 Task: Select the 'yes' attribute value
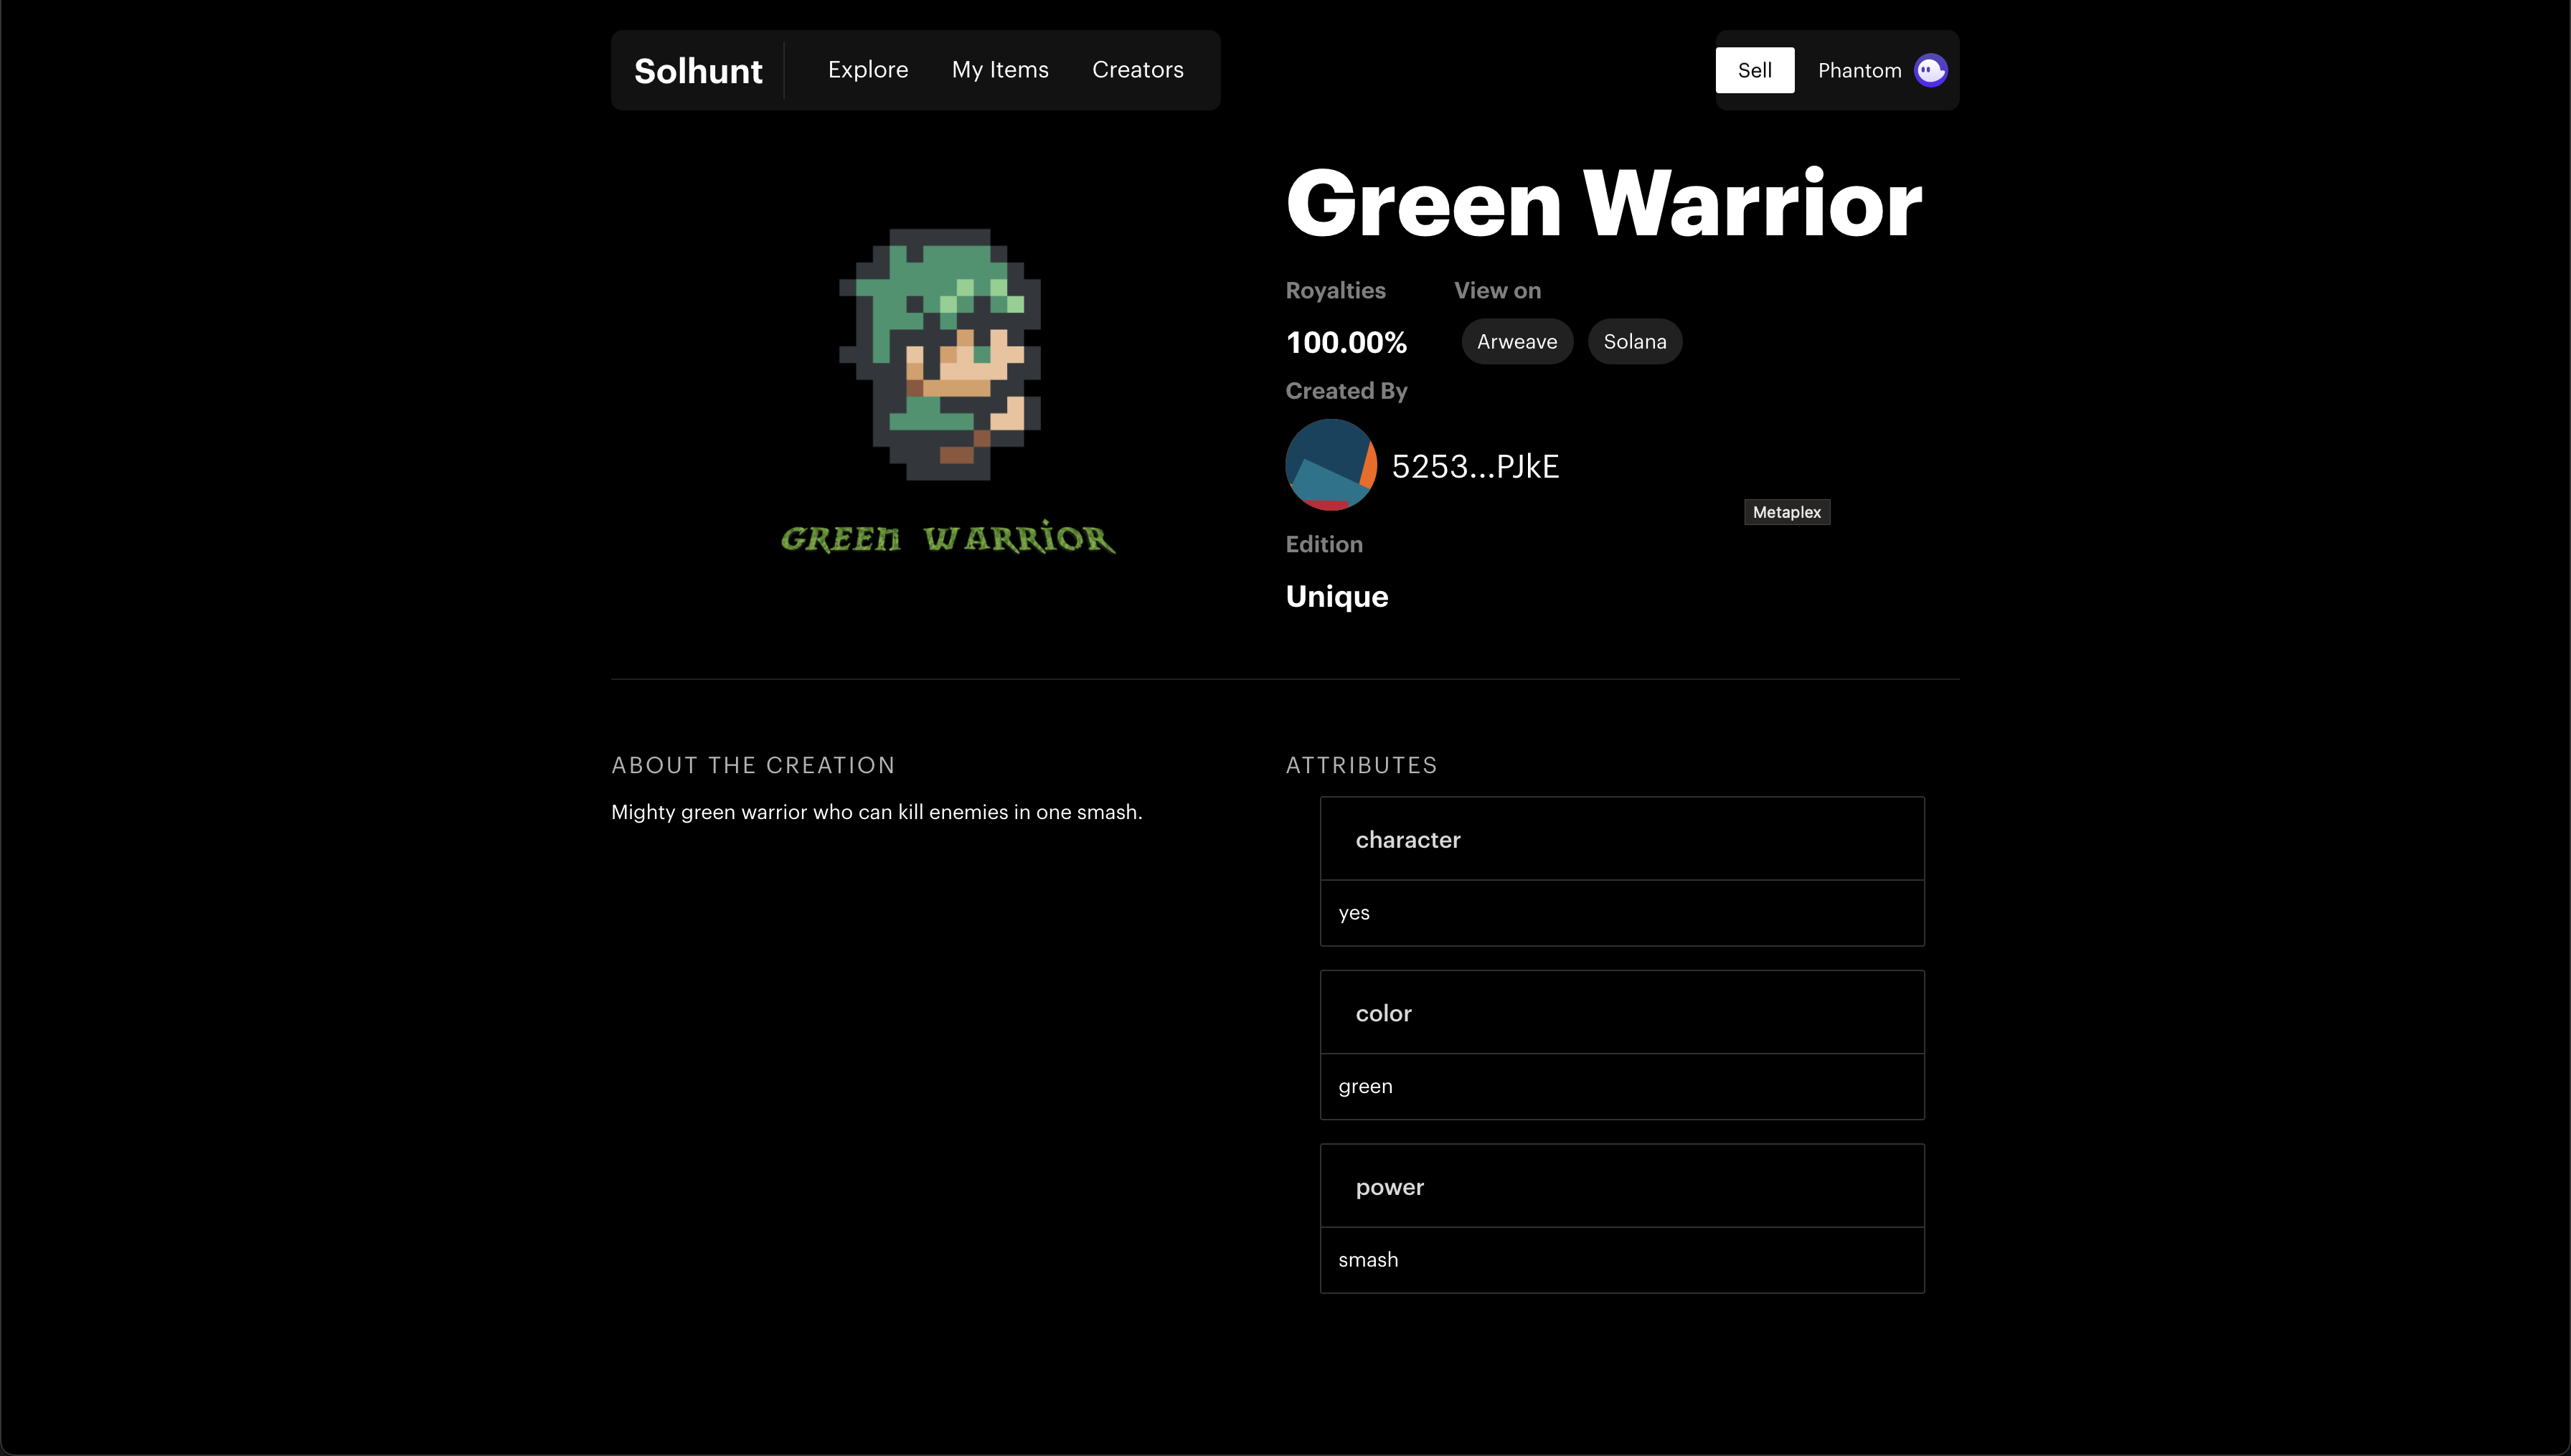click(x=1354, y=913)
